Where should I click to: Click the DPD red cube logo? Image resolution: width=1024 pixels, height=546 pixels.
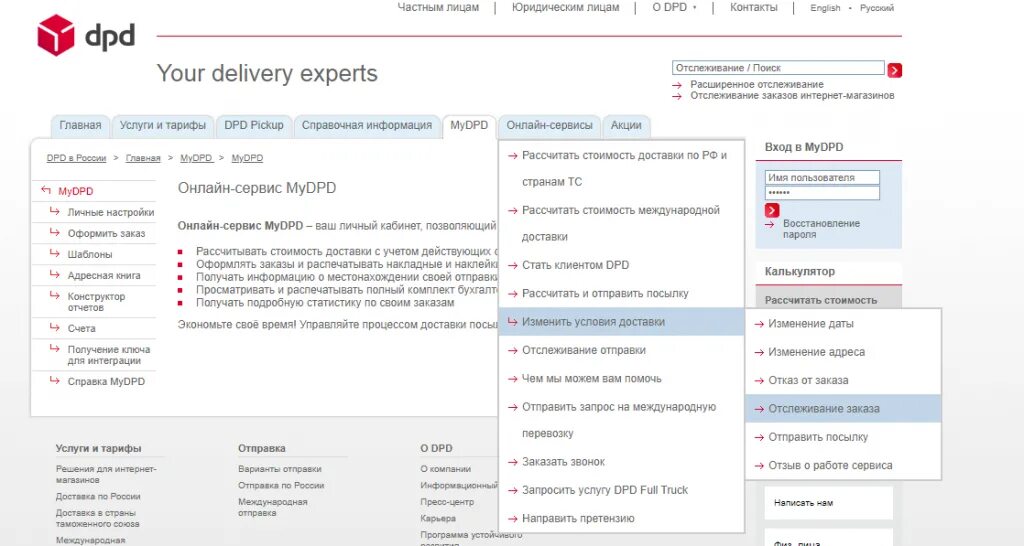coord(56,35)
